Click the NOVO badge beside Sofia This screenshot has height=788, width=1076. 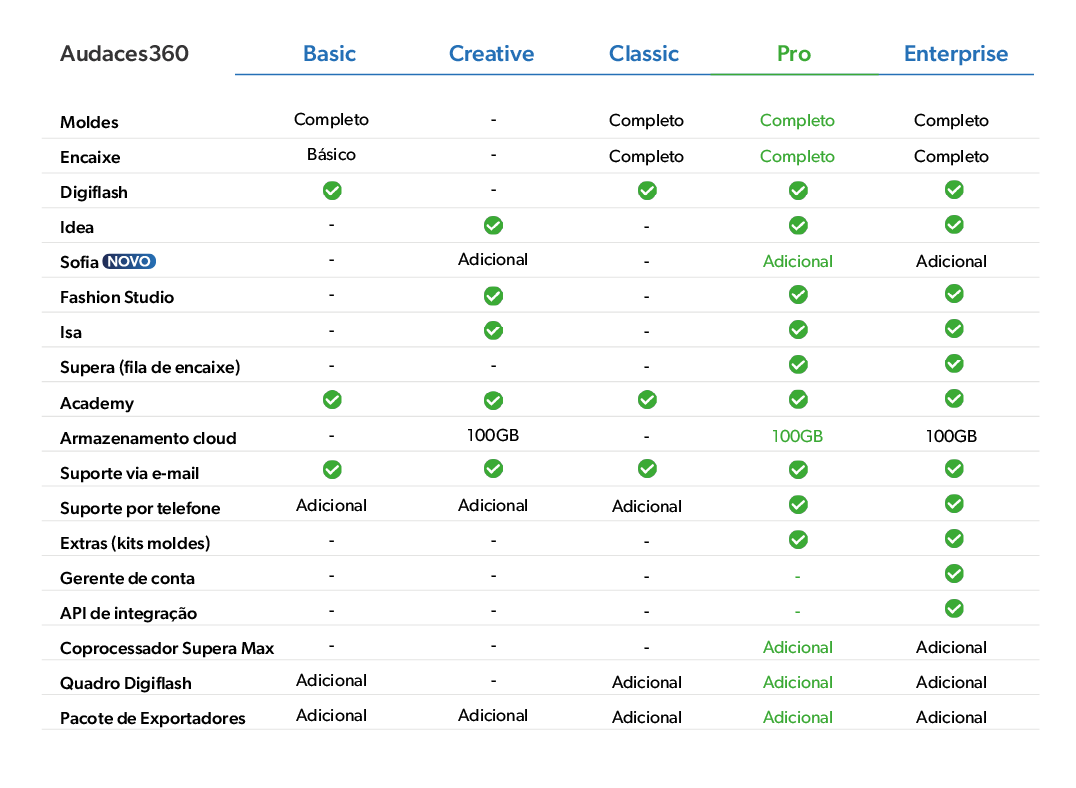pyautogui.click(x=129, y=262)
